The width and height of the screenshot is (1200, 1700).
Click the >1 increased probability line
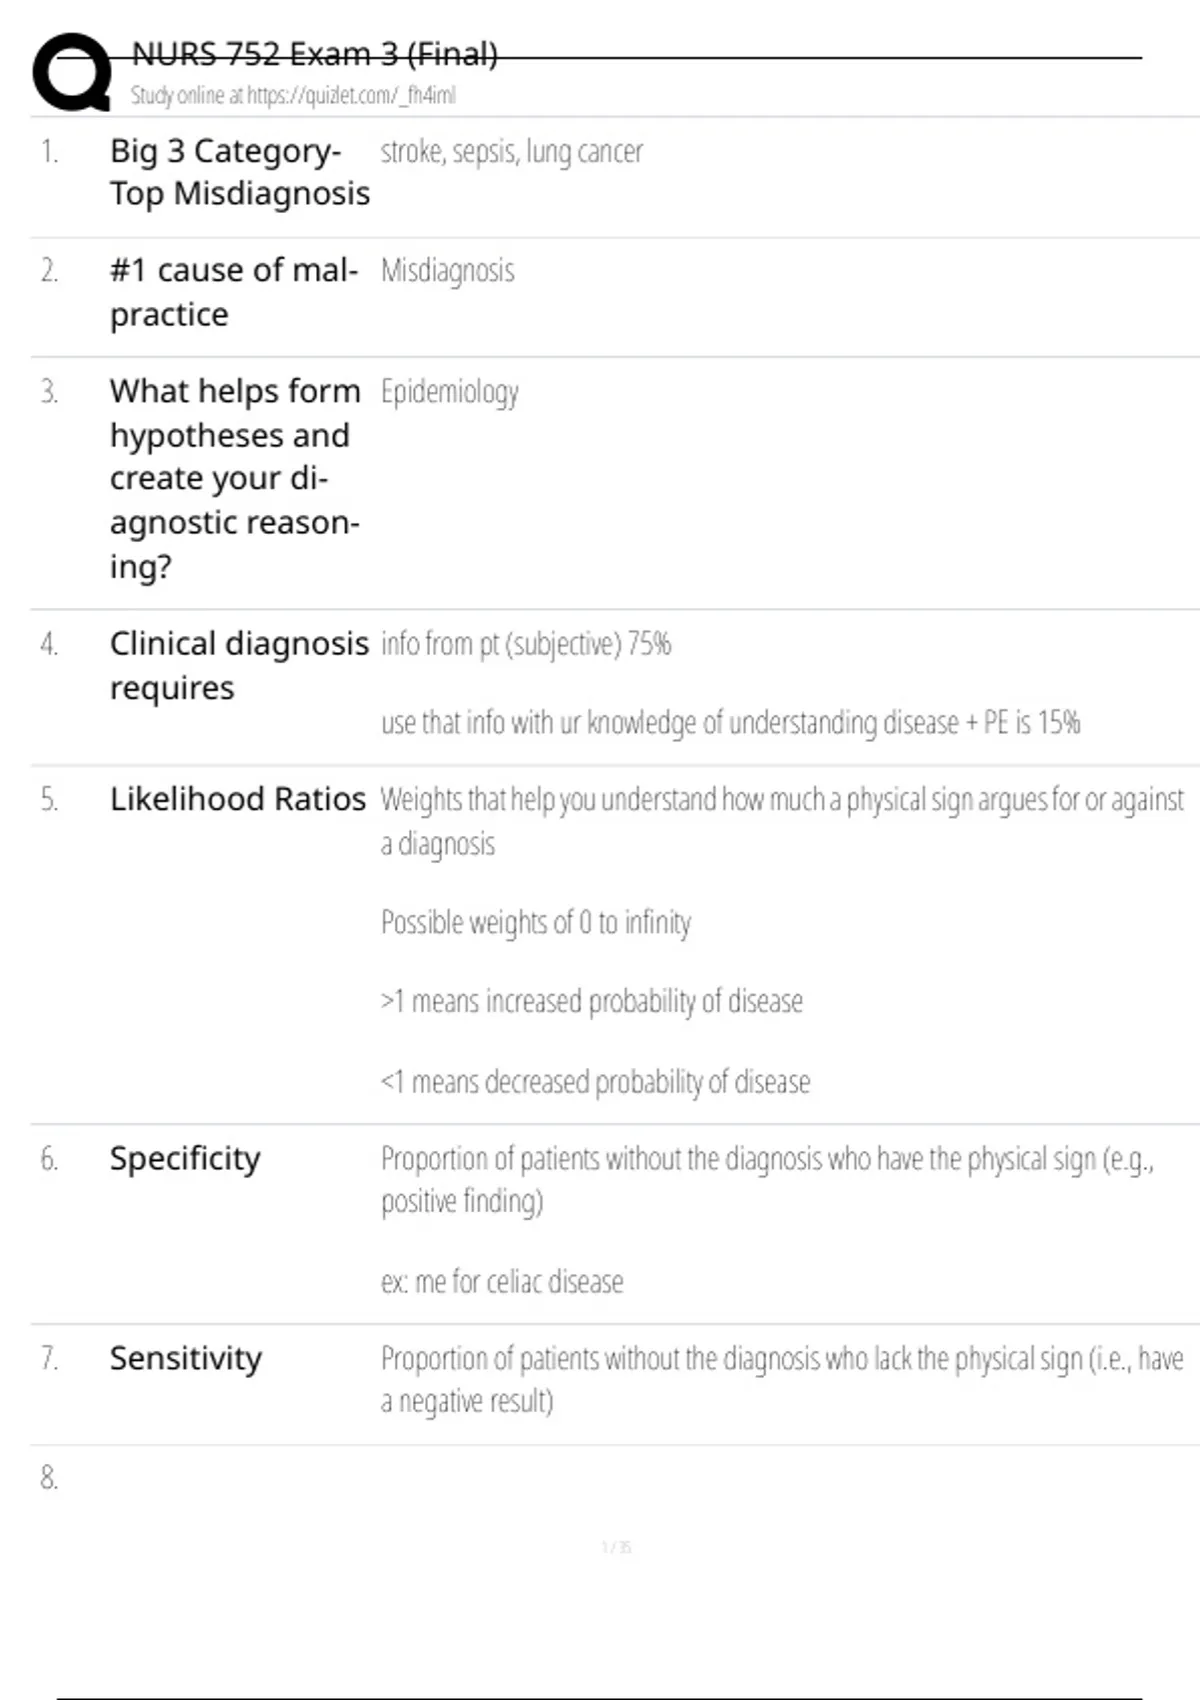tap(591, 1001)
